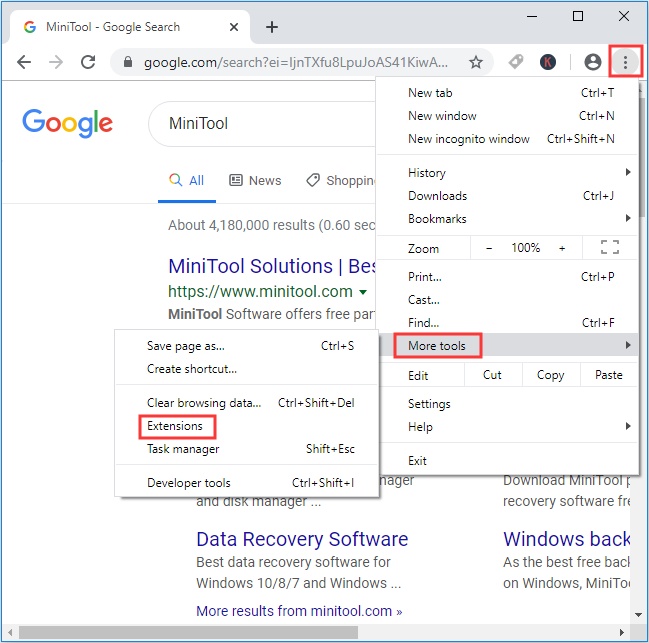Click the back navigation arrow
The image size is (649, 643).
pos(24,62)
